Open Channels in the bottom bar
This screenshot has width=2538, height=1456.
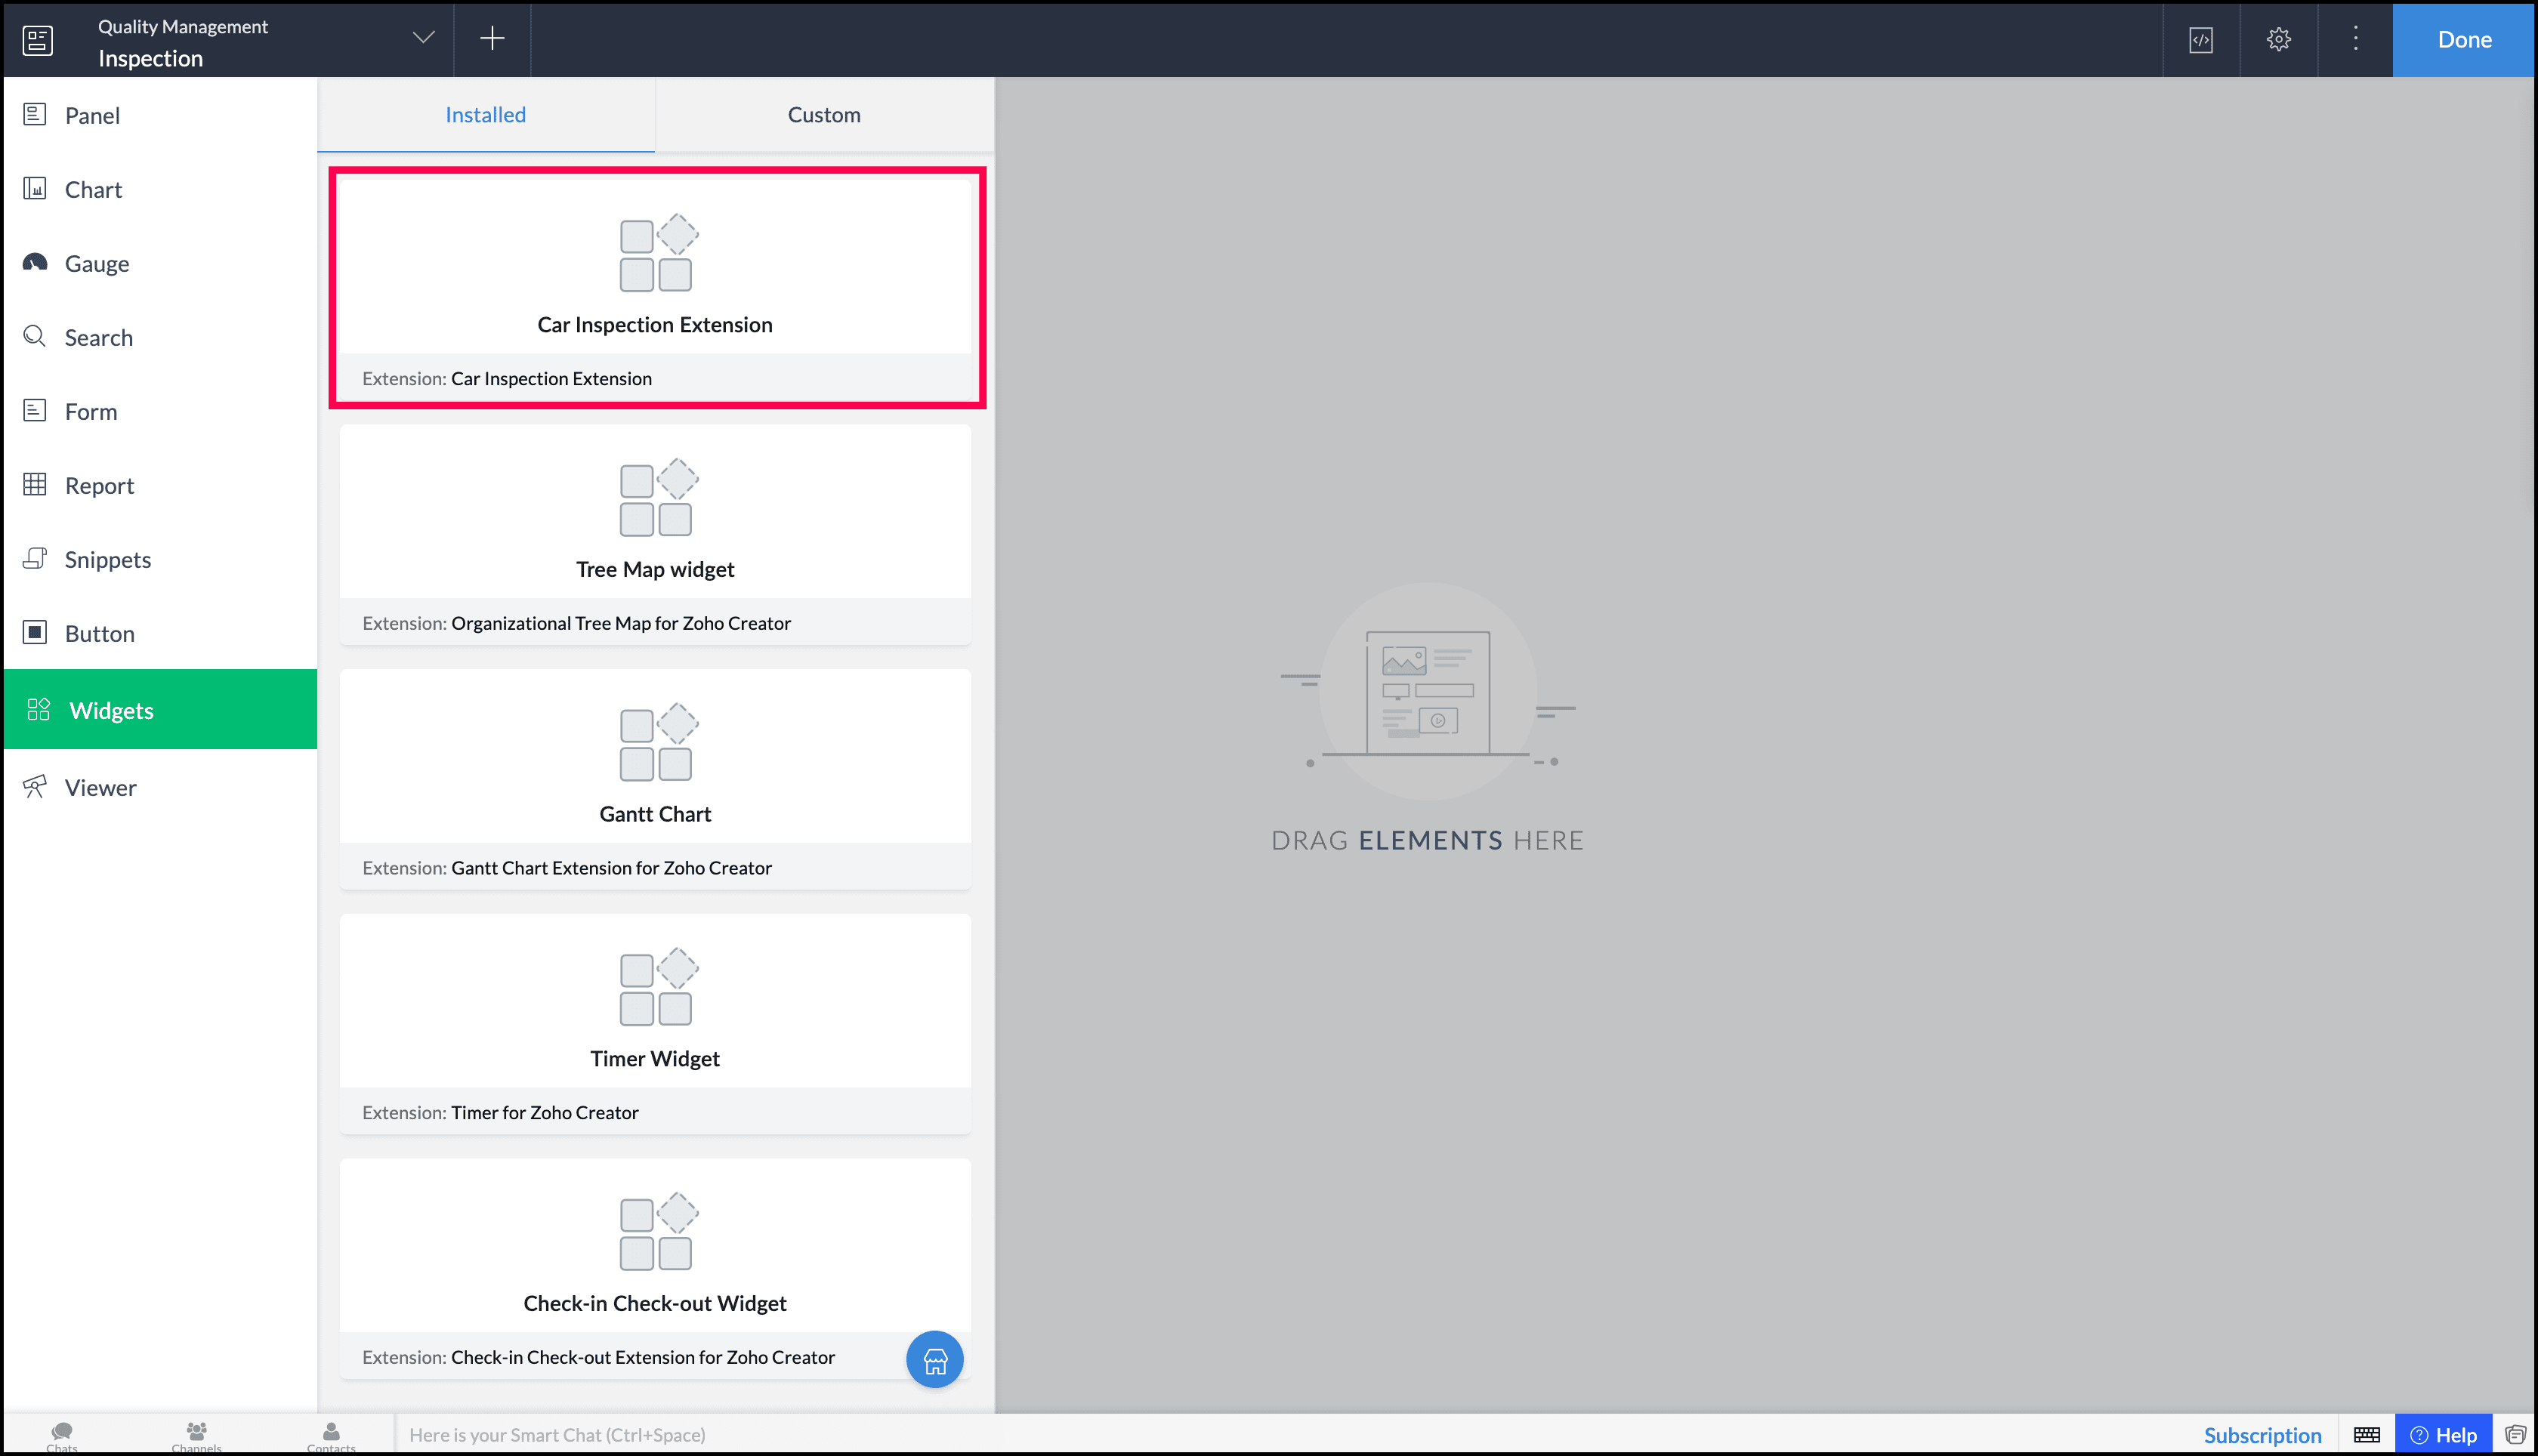(x=196, y=1435)
